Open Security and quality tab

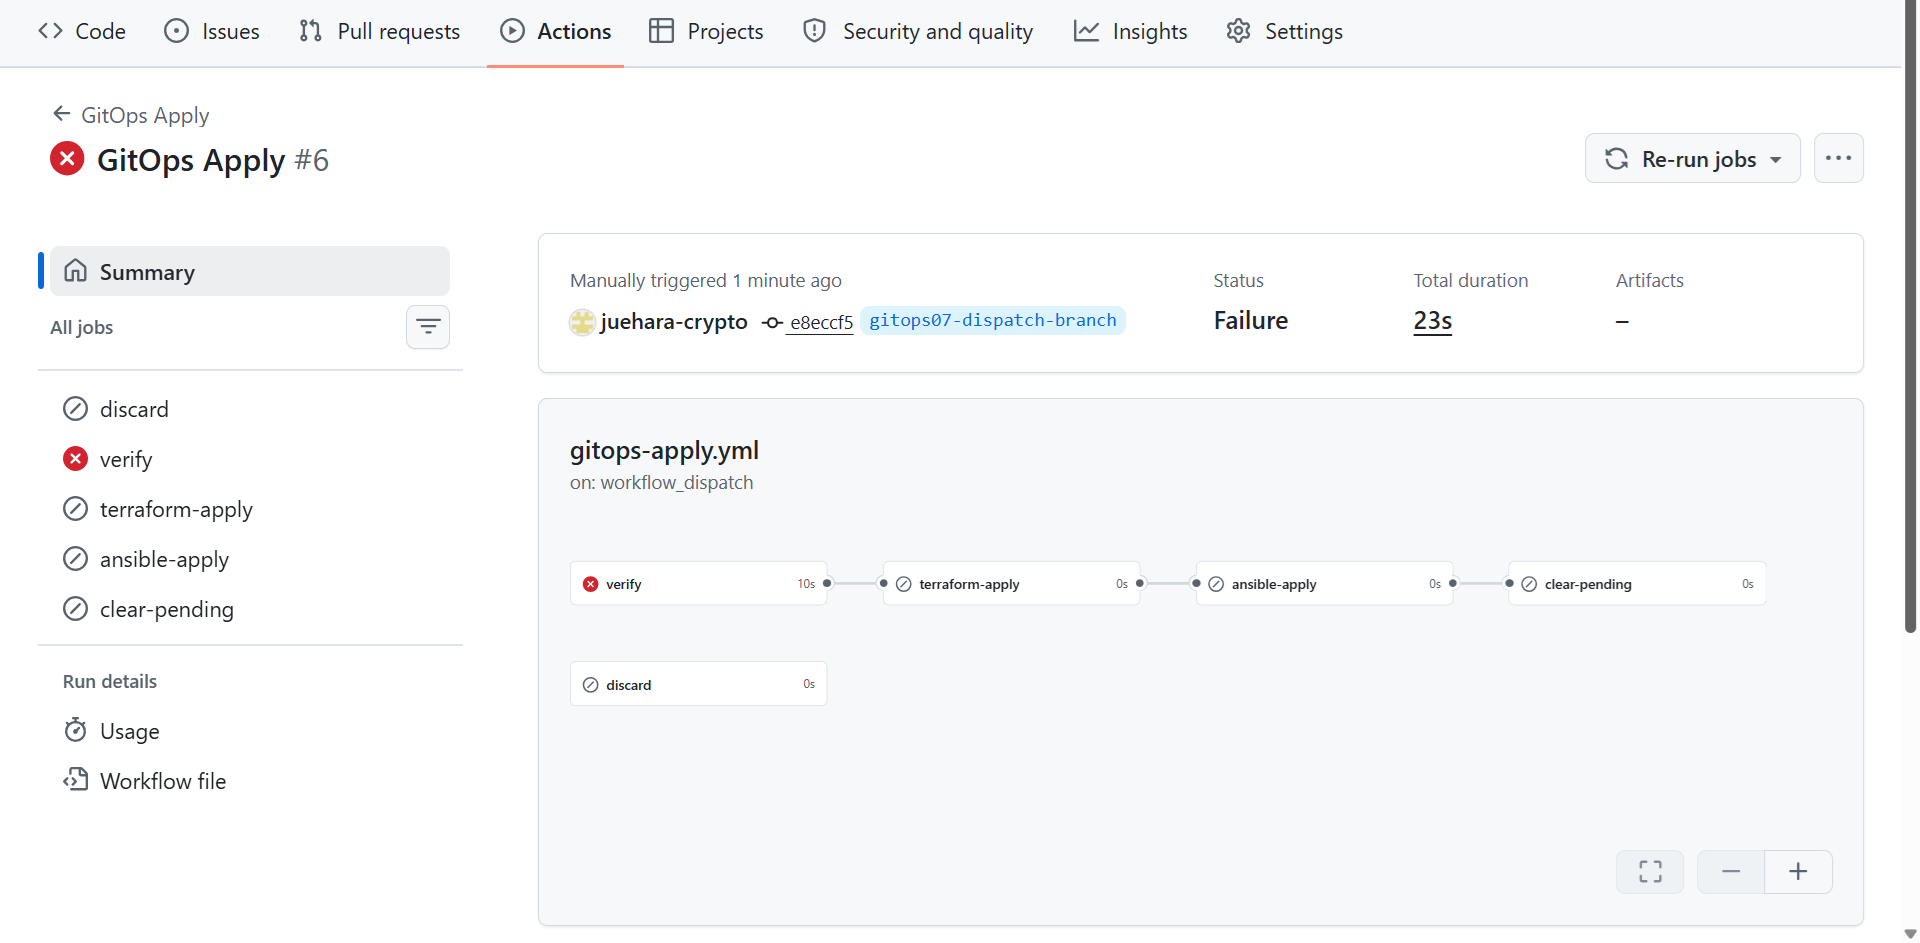tap(918, 31)
